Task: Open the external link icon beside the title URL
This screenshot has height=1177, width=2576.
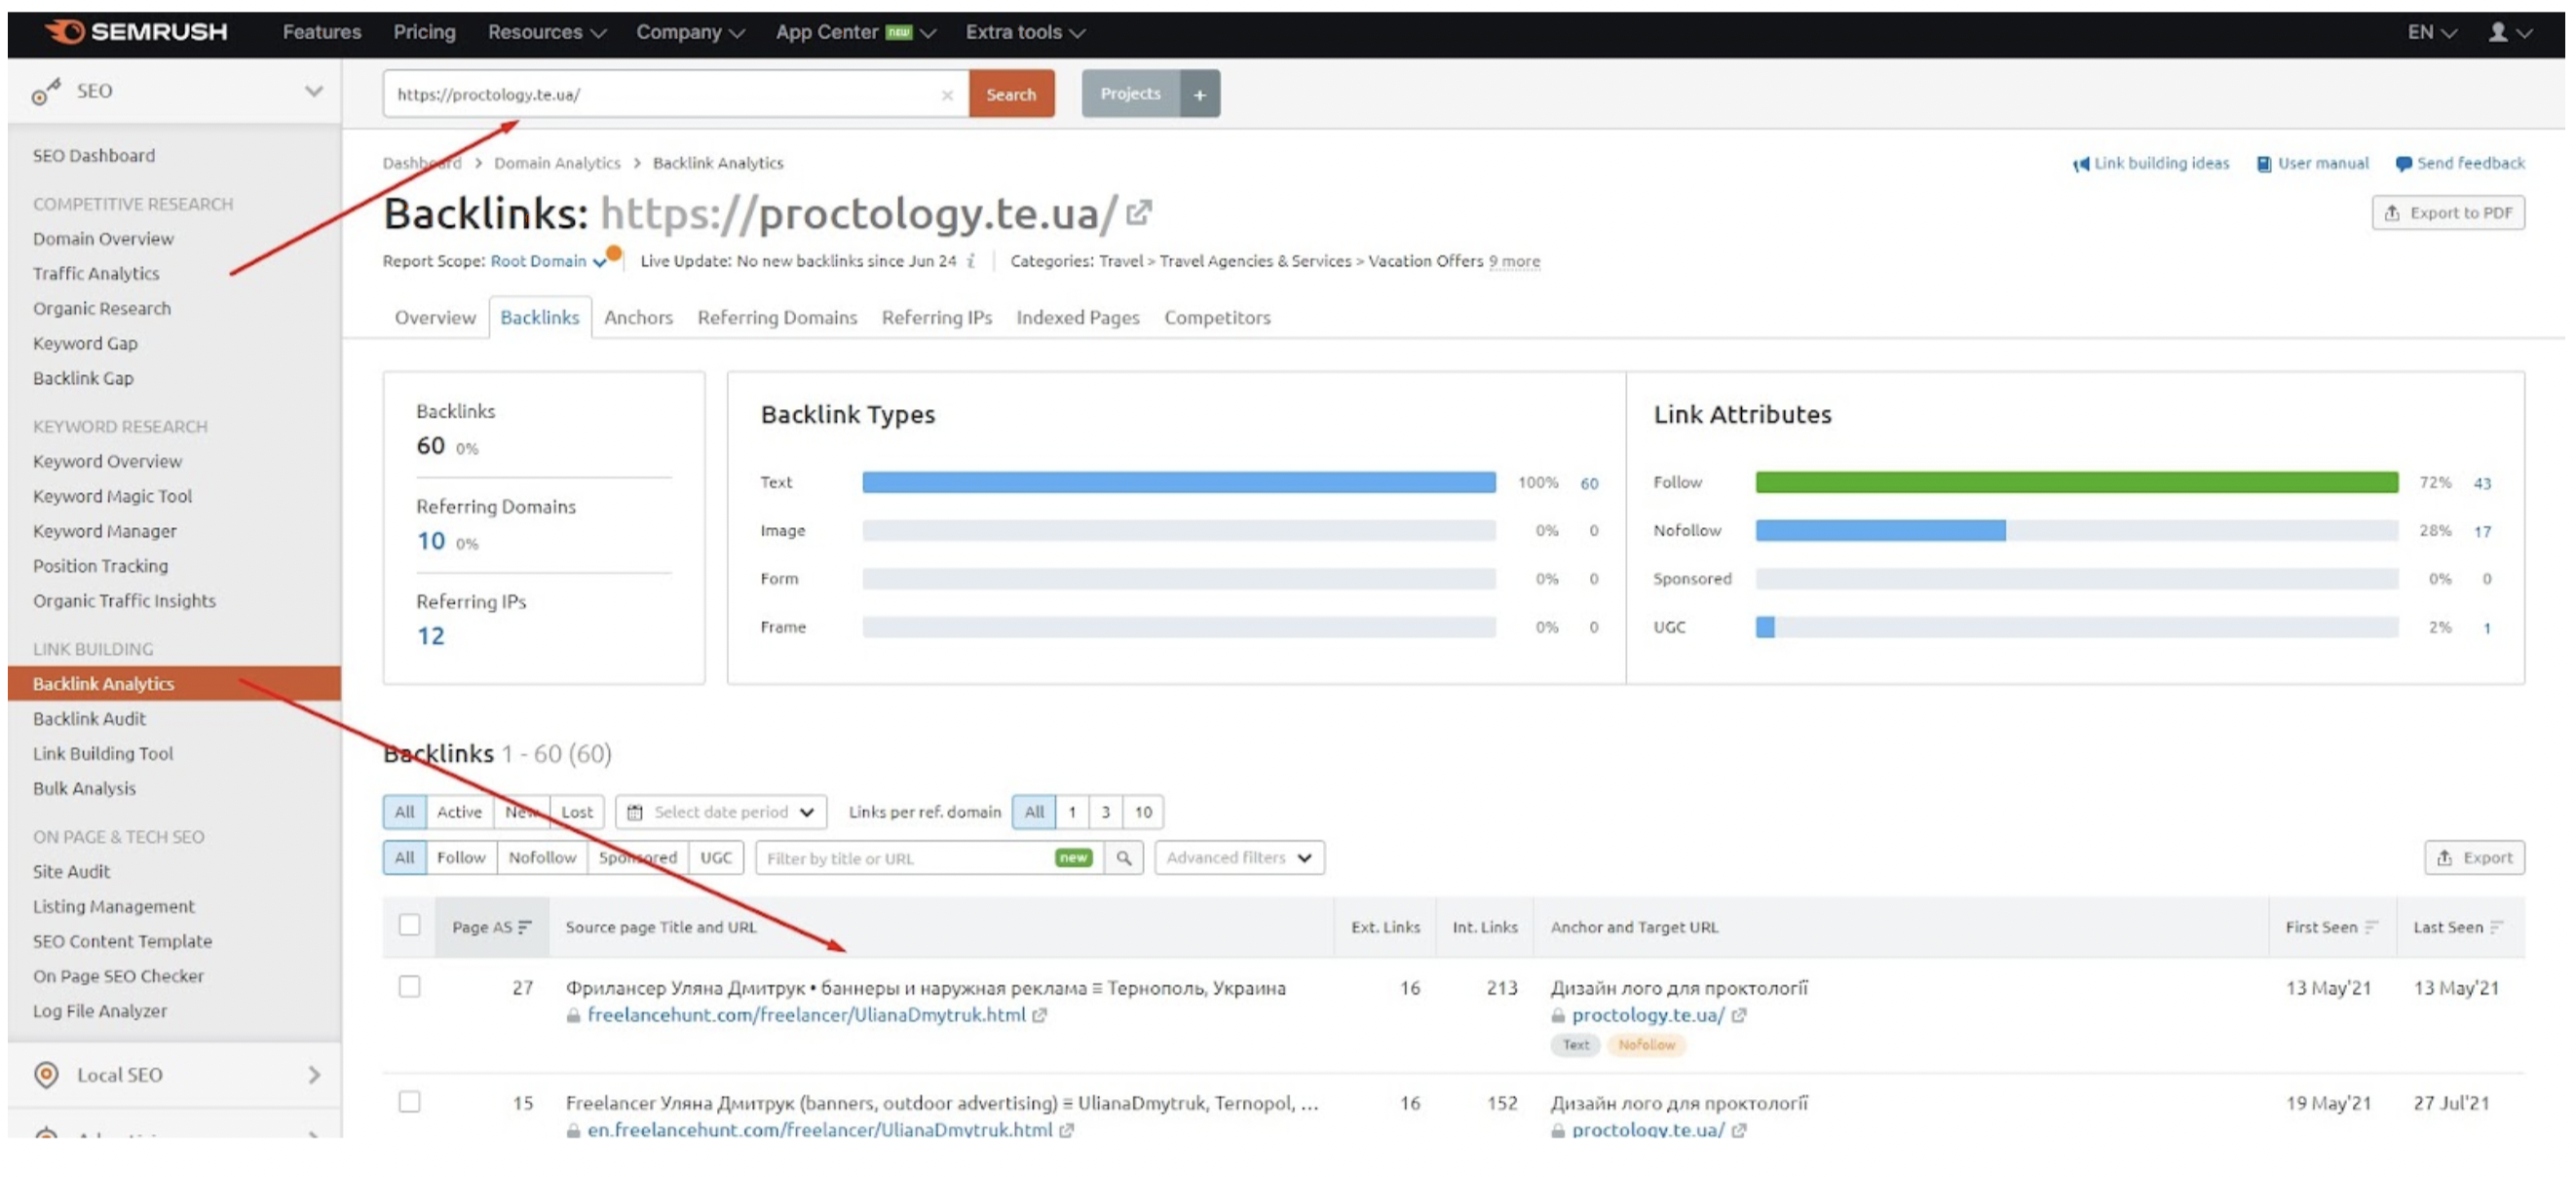Action: (x=1139, y=212)
